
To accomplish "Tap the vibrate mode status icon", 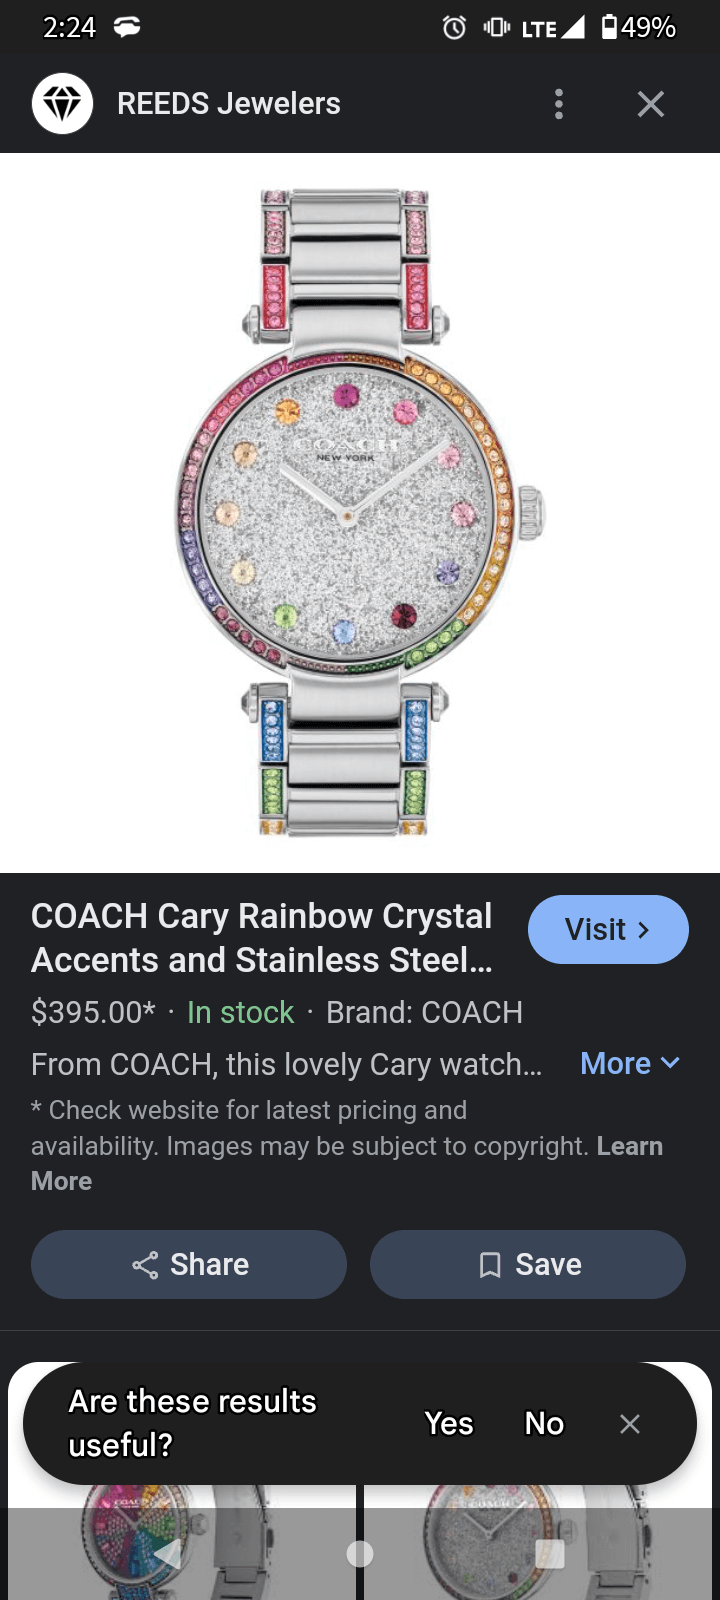I will coord(496,27).
